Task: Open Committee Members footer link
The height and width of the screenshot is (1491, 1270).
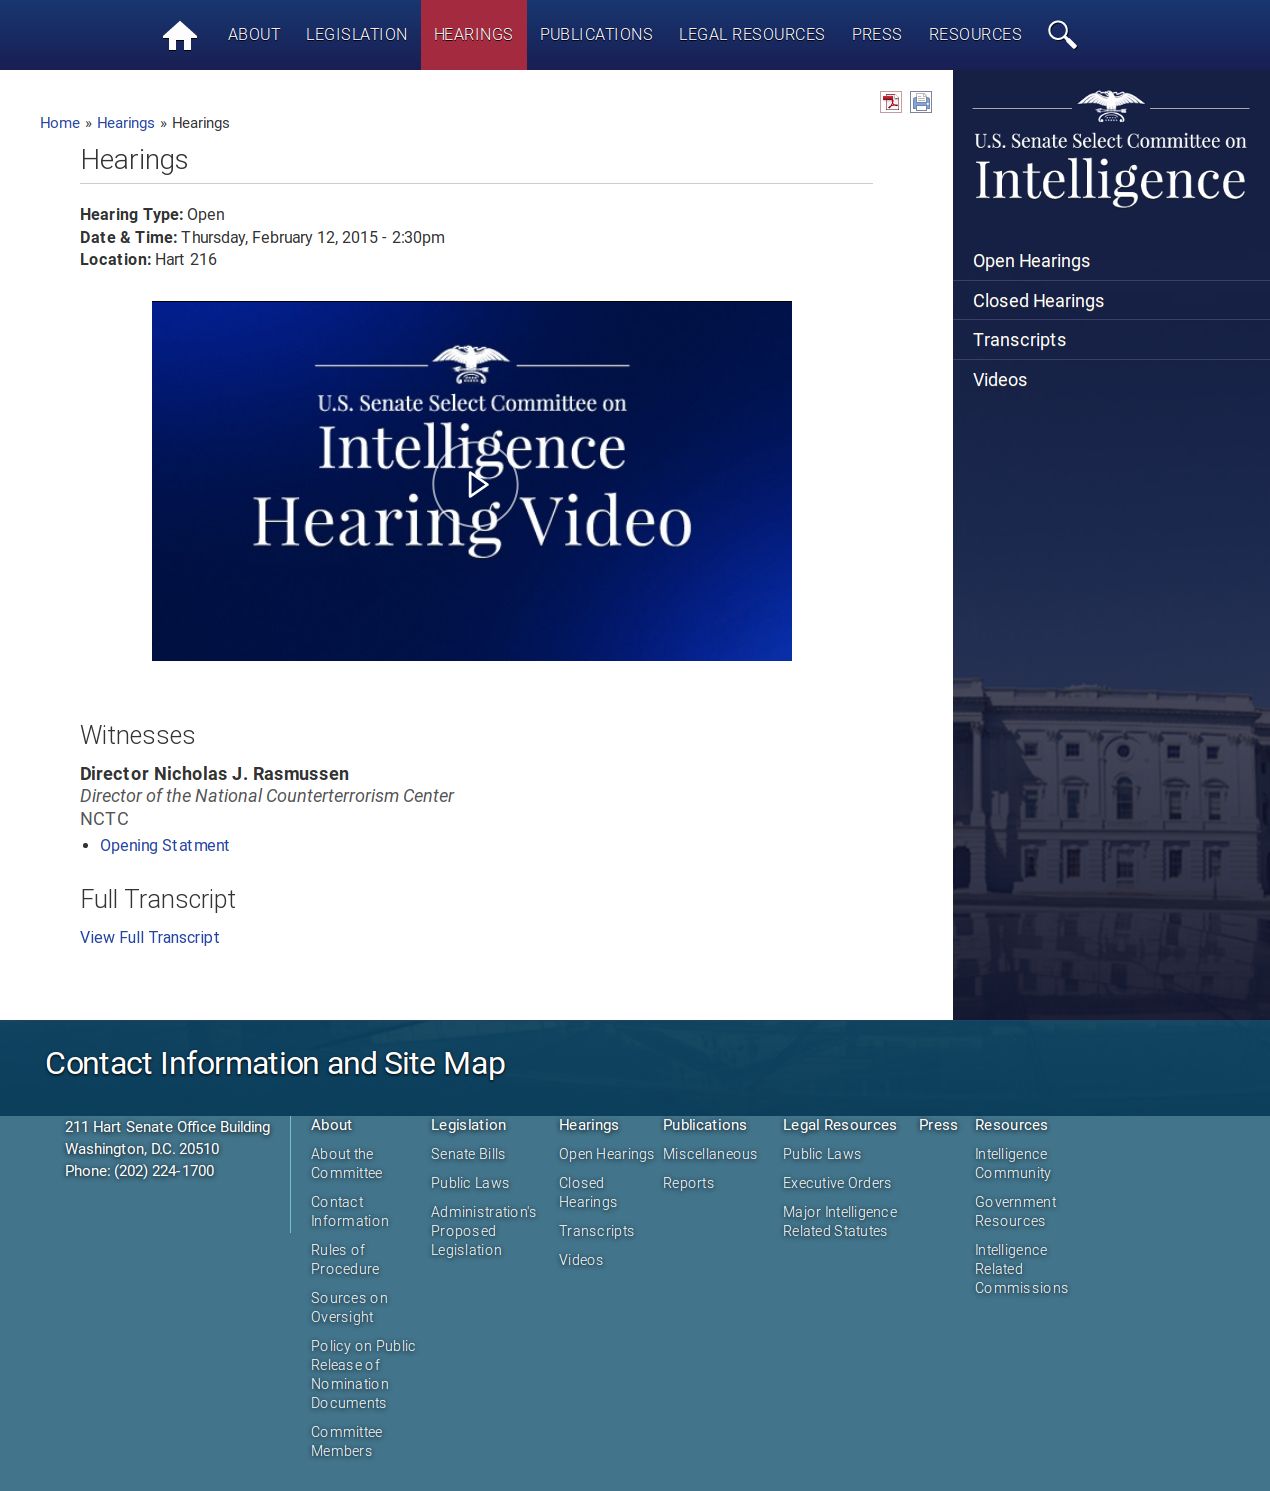Action: 346,1441
